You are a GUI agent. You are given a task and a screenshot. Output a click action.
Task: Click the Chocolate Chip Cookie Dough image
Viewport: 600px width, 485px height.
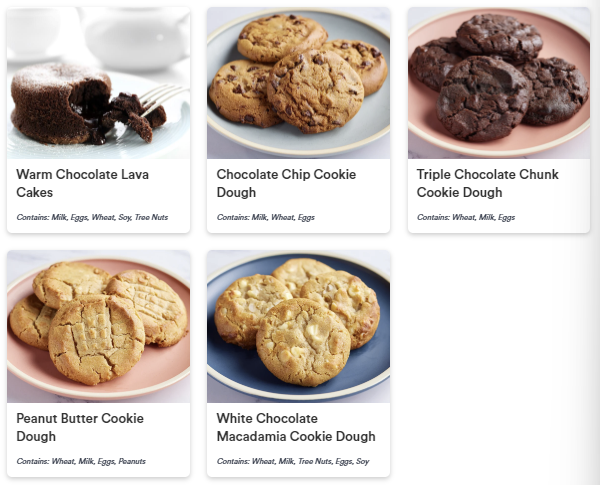[298, 83]
